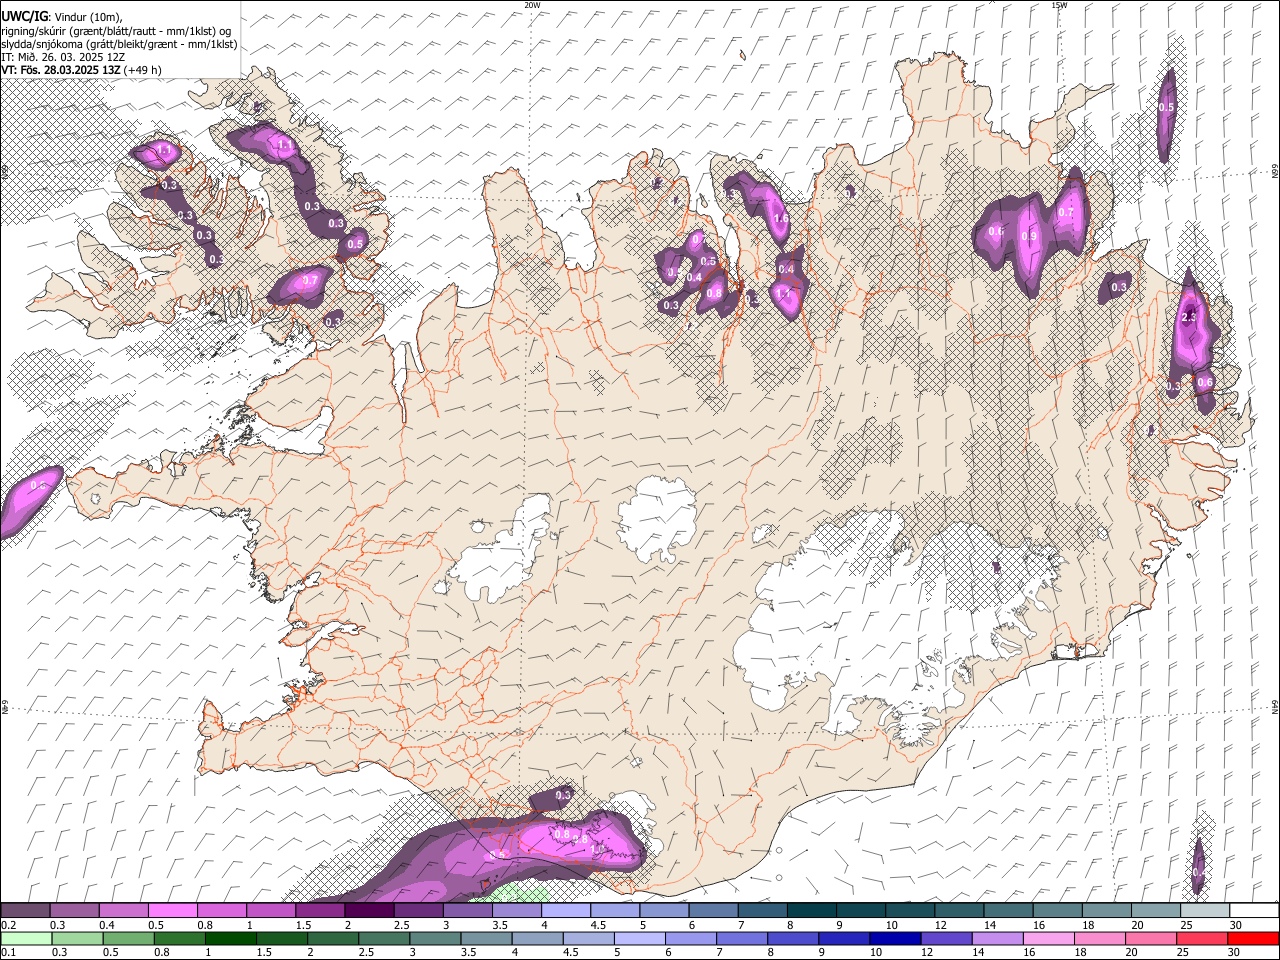Click the '0.9' snowfall value in the northeast
1280x960 pixels.
point(1027,236)
